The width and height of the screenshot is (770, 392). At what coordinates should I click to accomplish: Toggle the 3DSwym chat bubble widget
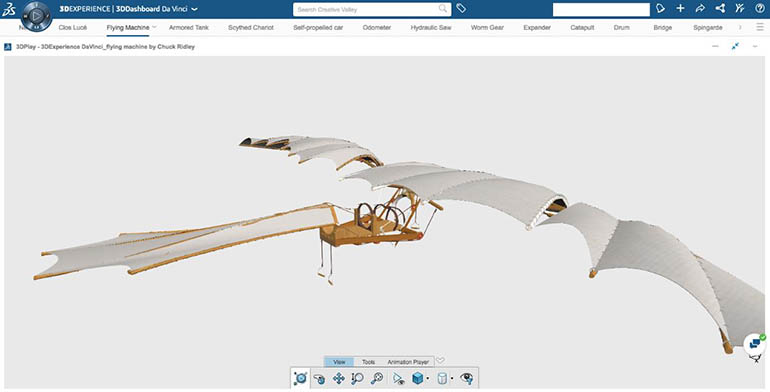pyautogui.click(x=755, y=344)
